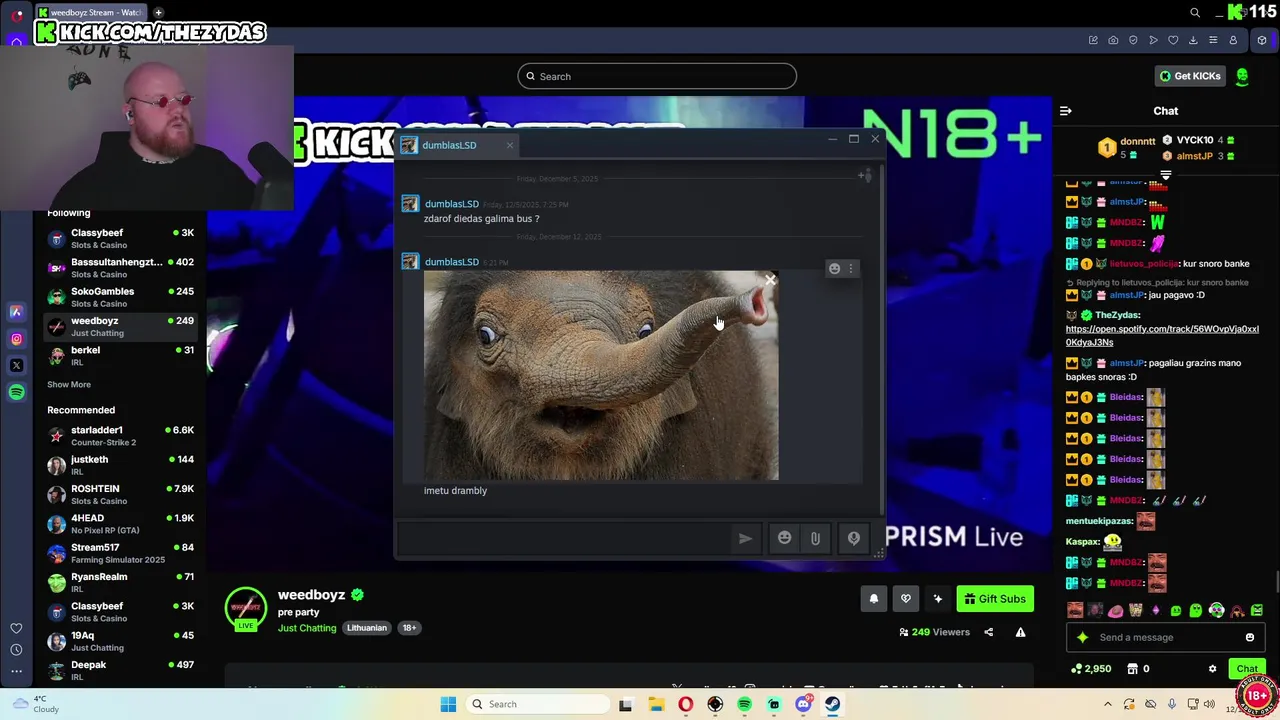Click the green Chat send button
This screenshot has height=720, width=1280.
1247,669
